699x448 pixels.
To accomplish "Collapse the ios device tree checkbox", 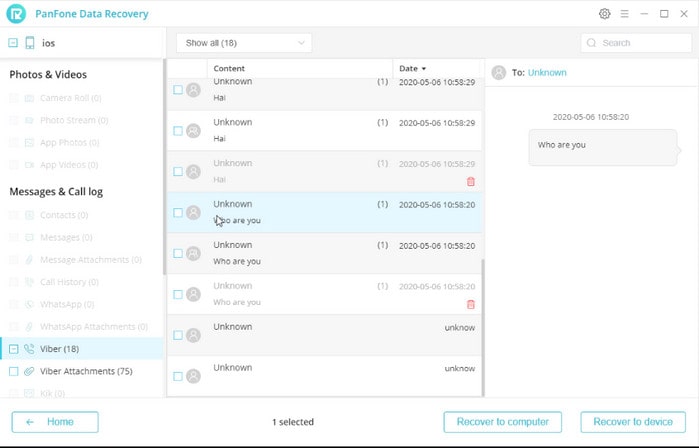I will (x=13, y=43).
